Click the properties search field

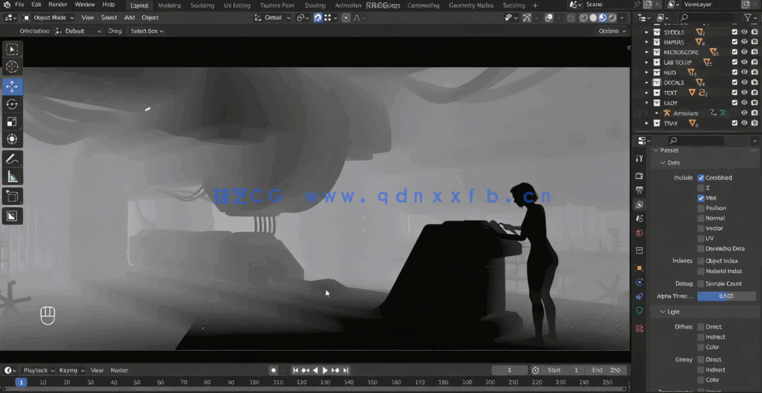click(x=695, y=141)
